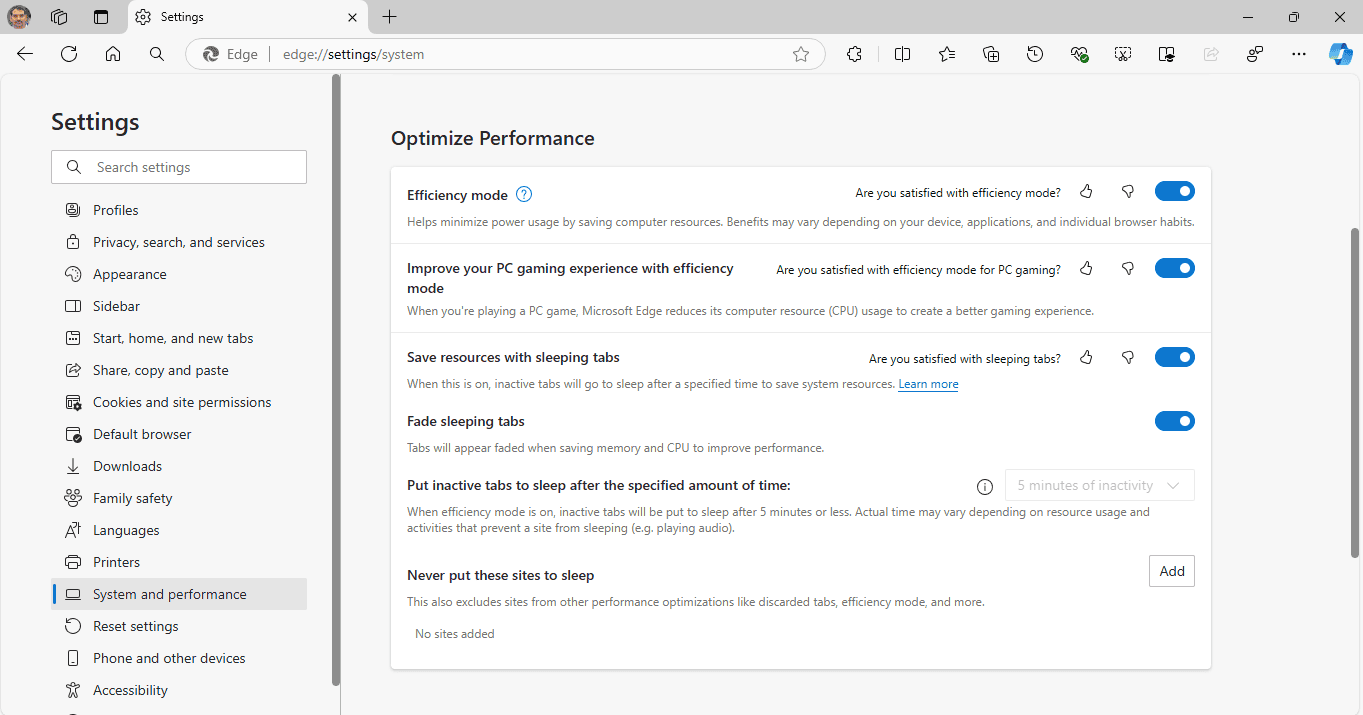Open the user profile avatar
The image size is (1363, 715).
coord(19,17)
